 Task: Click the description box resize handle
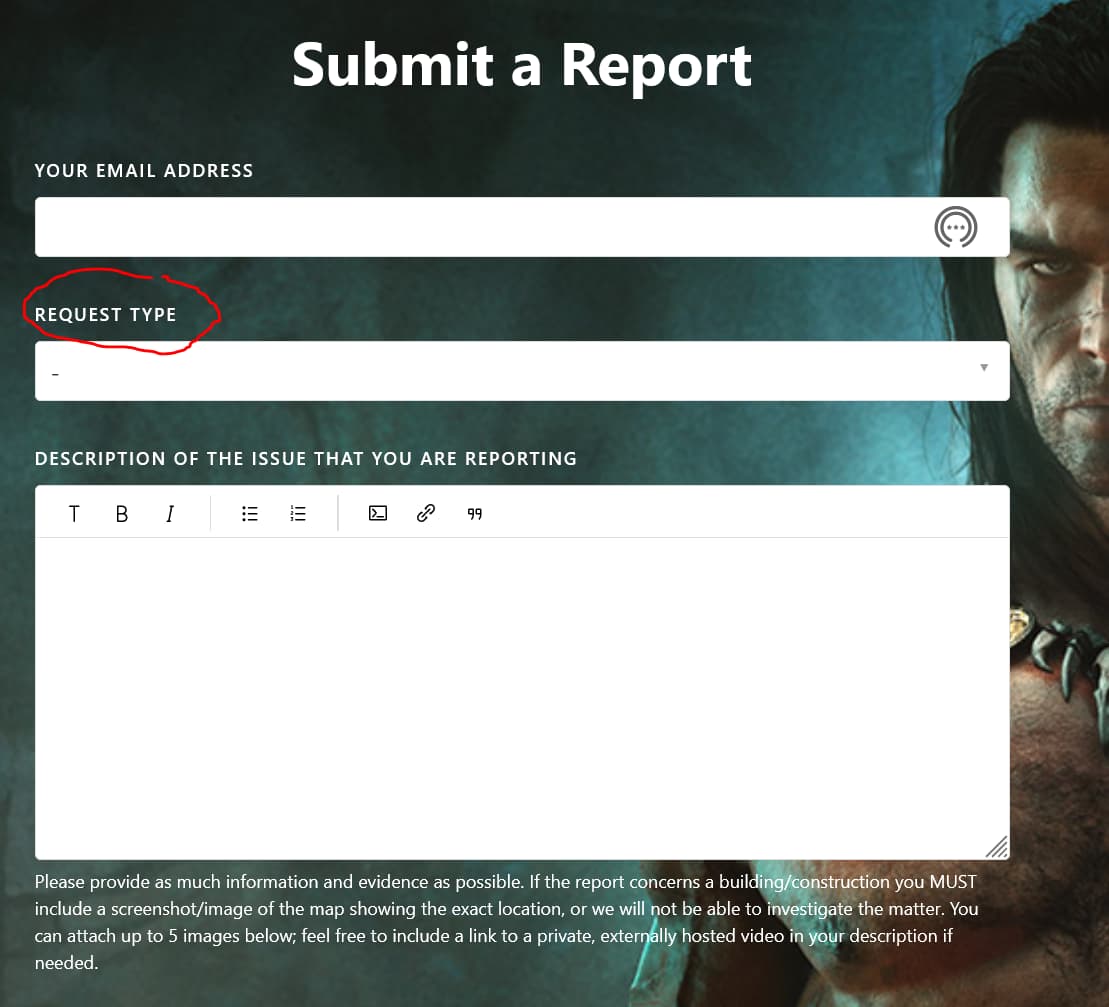click(997, 846)
